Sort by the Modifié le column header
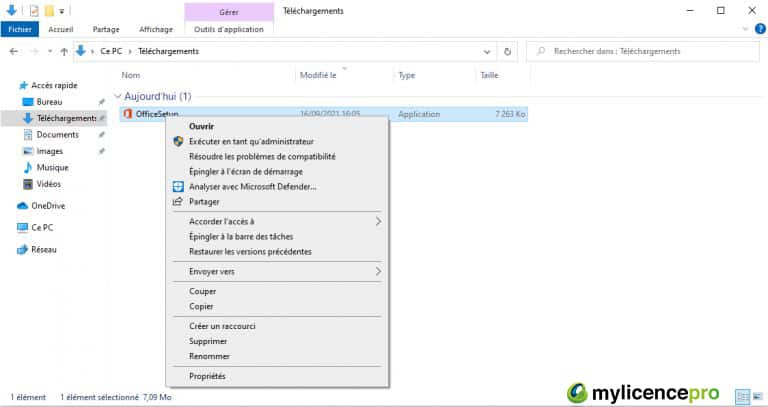Screen dimensions: 768x407 (318, 75)
